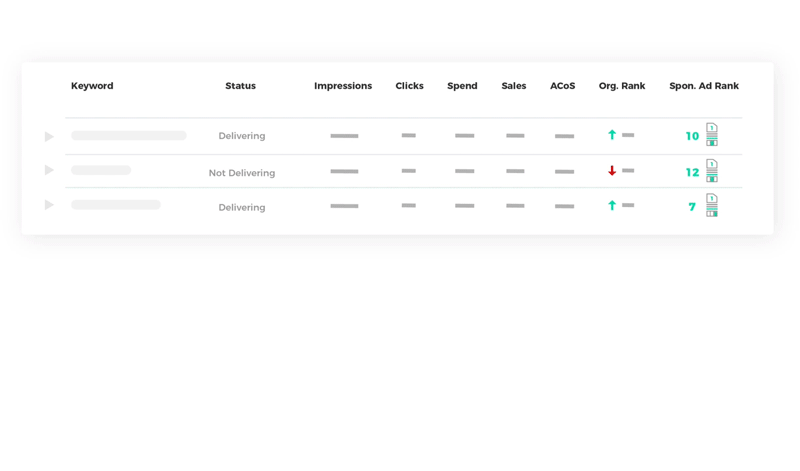Image resolution: width=800 pixels, height=471 pixels.
Task: Select the keyword placeholder in the rank 10 row
Action: [129, 135]
